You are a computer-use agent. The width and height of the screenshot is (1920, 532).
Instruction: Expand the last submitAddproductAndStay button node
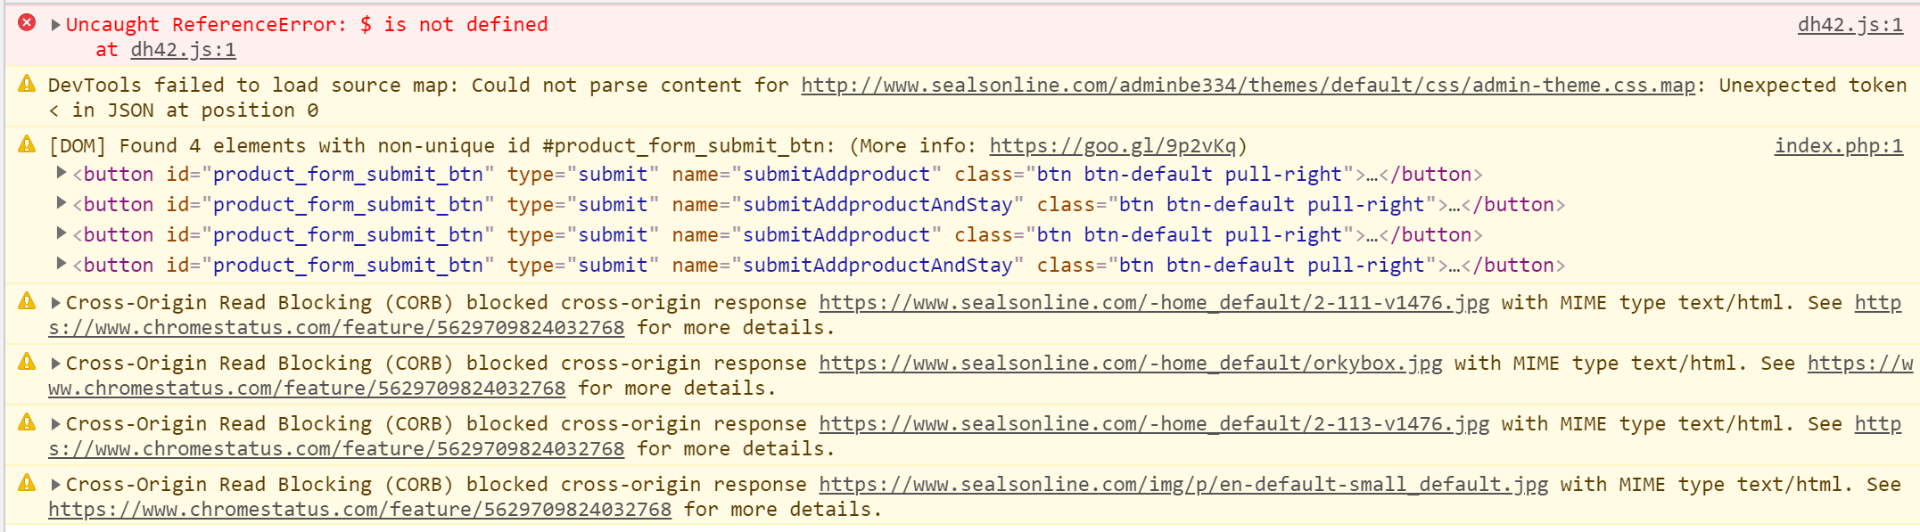click(62, 263)
